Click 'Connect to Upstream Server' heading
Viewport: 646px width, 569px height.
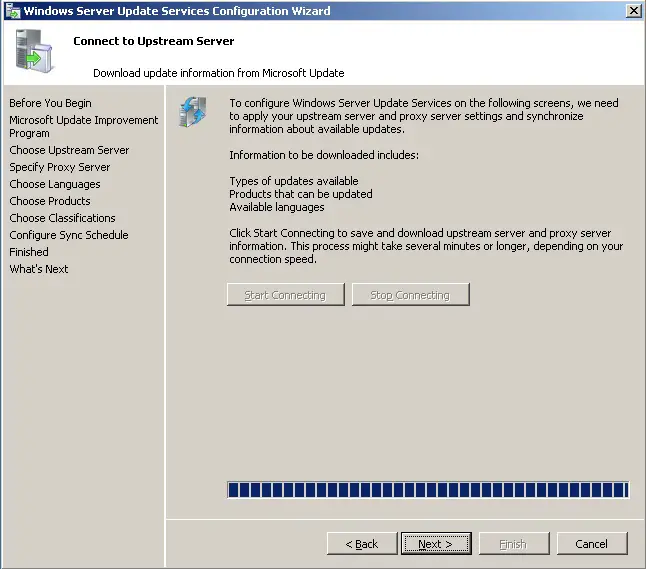pos(154,41)
